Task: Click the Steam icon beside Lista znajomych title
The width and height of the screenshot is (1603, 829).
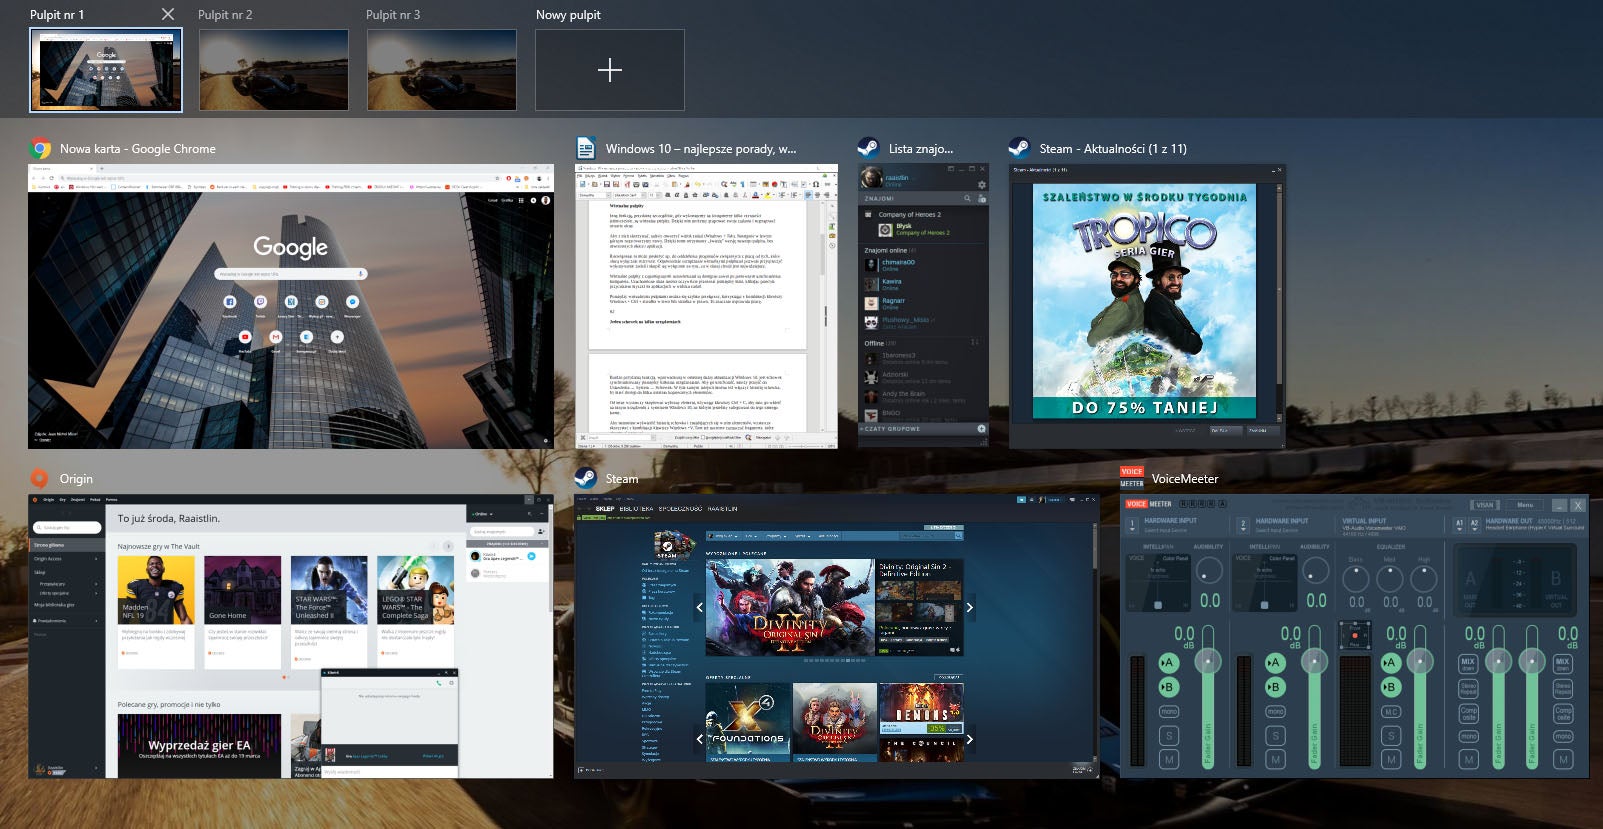Action: coord(868,148)
